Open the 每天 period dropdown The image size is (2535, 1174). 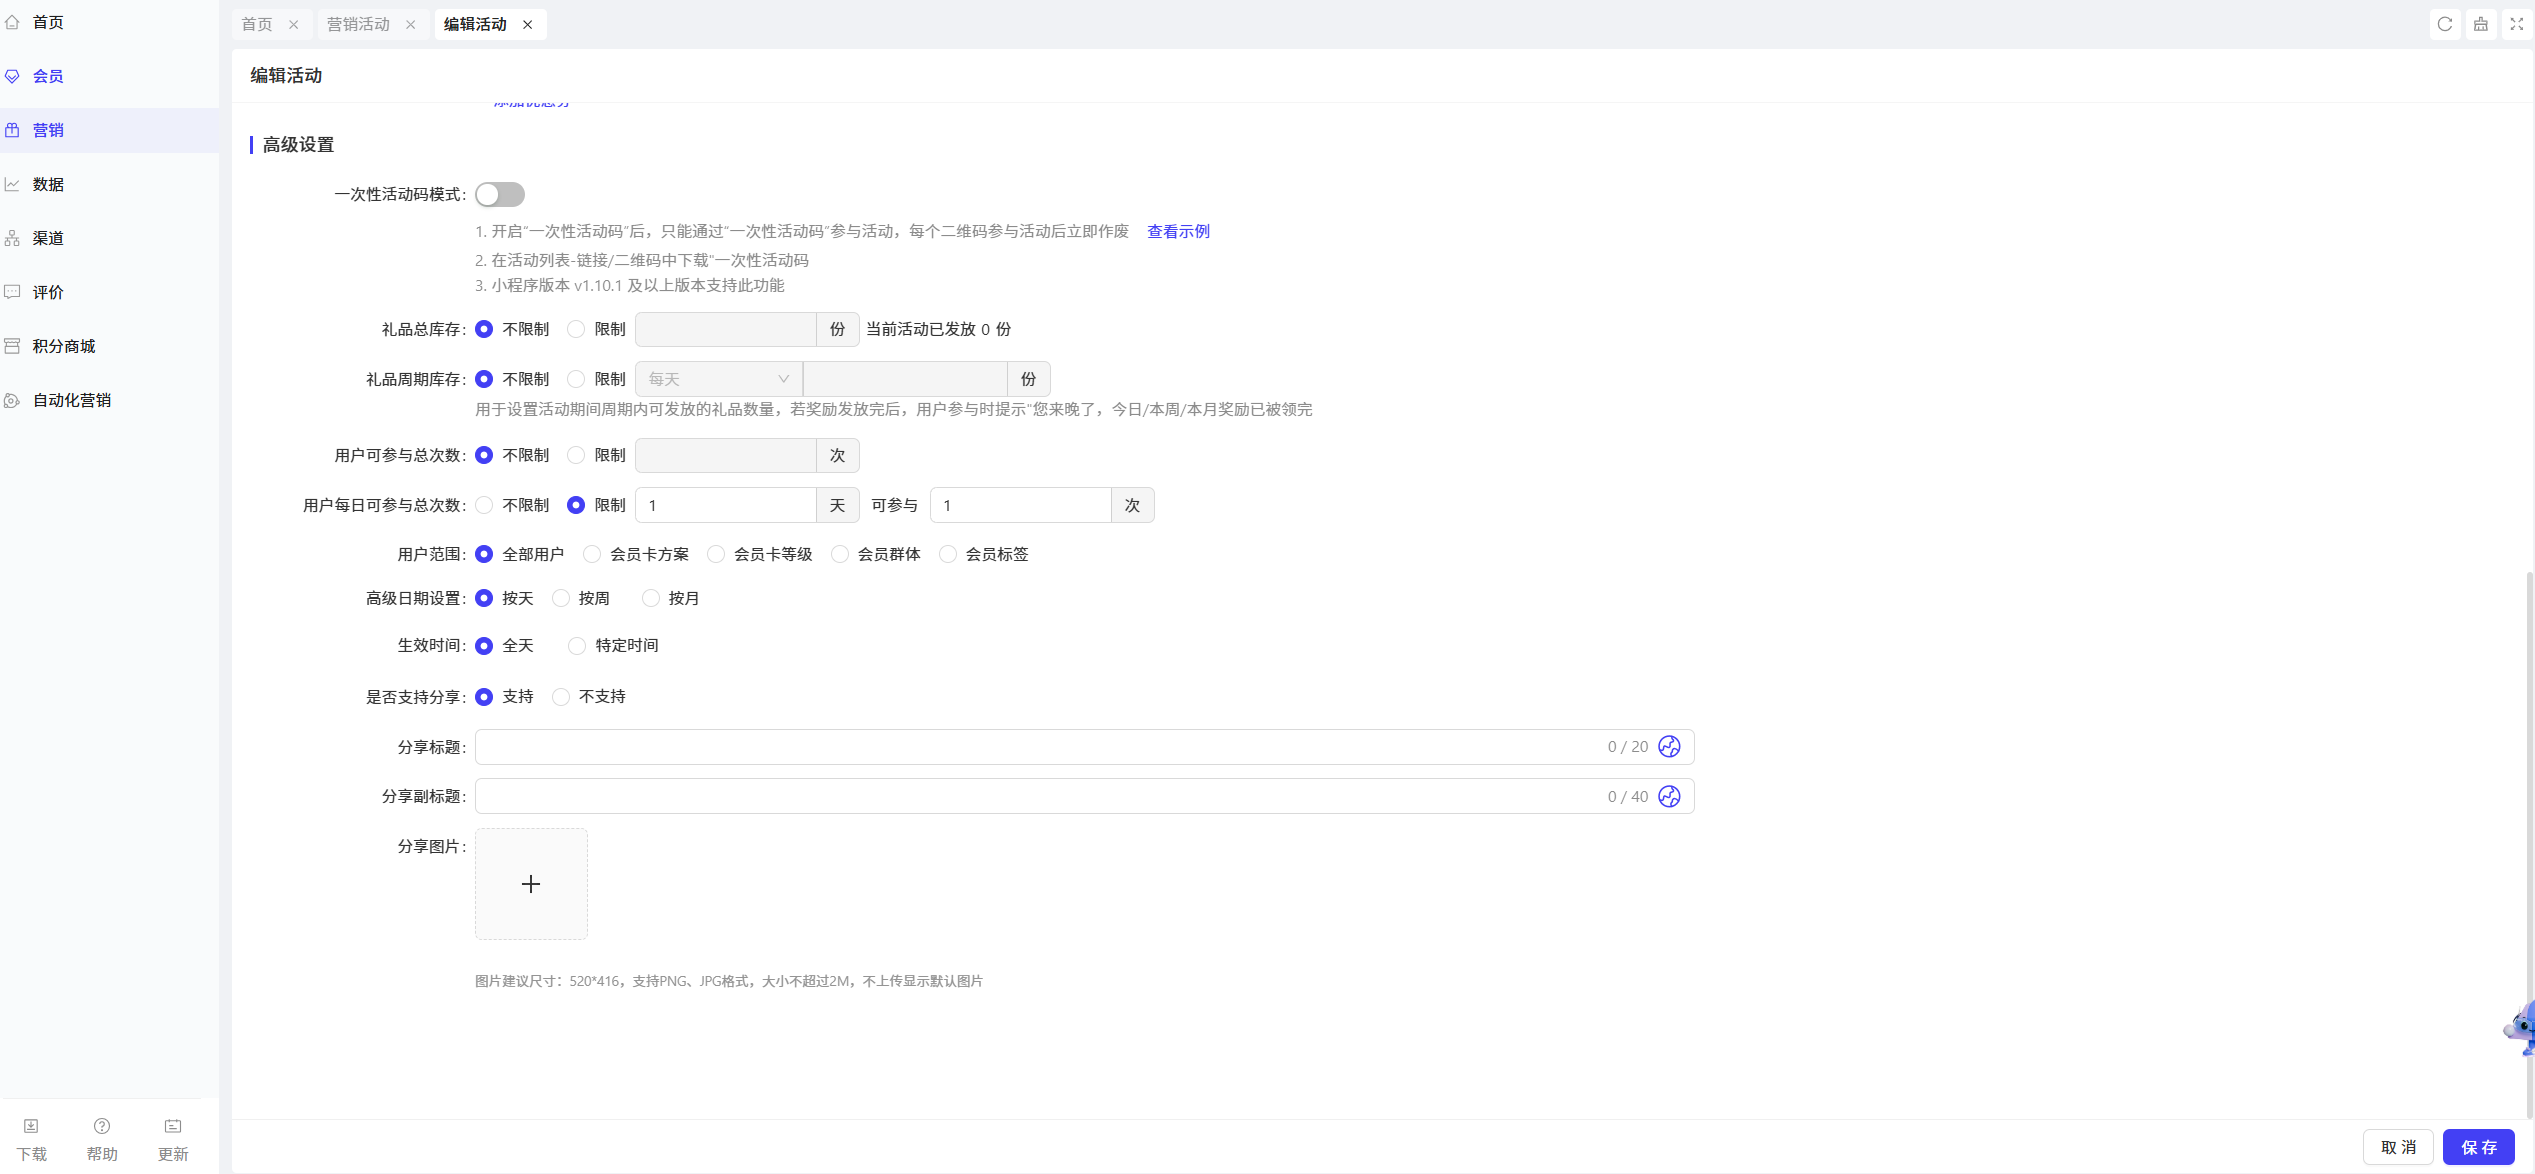(x=719, y=379)
